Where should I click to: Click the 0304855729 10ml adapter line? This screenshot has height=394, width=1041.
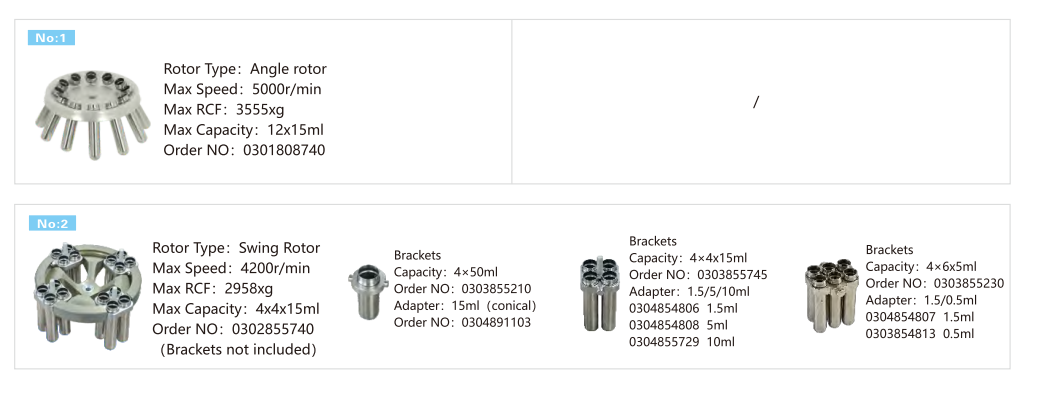682,342
